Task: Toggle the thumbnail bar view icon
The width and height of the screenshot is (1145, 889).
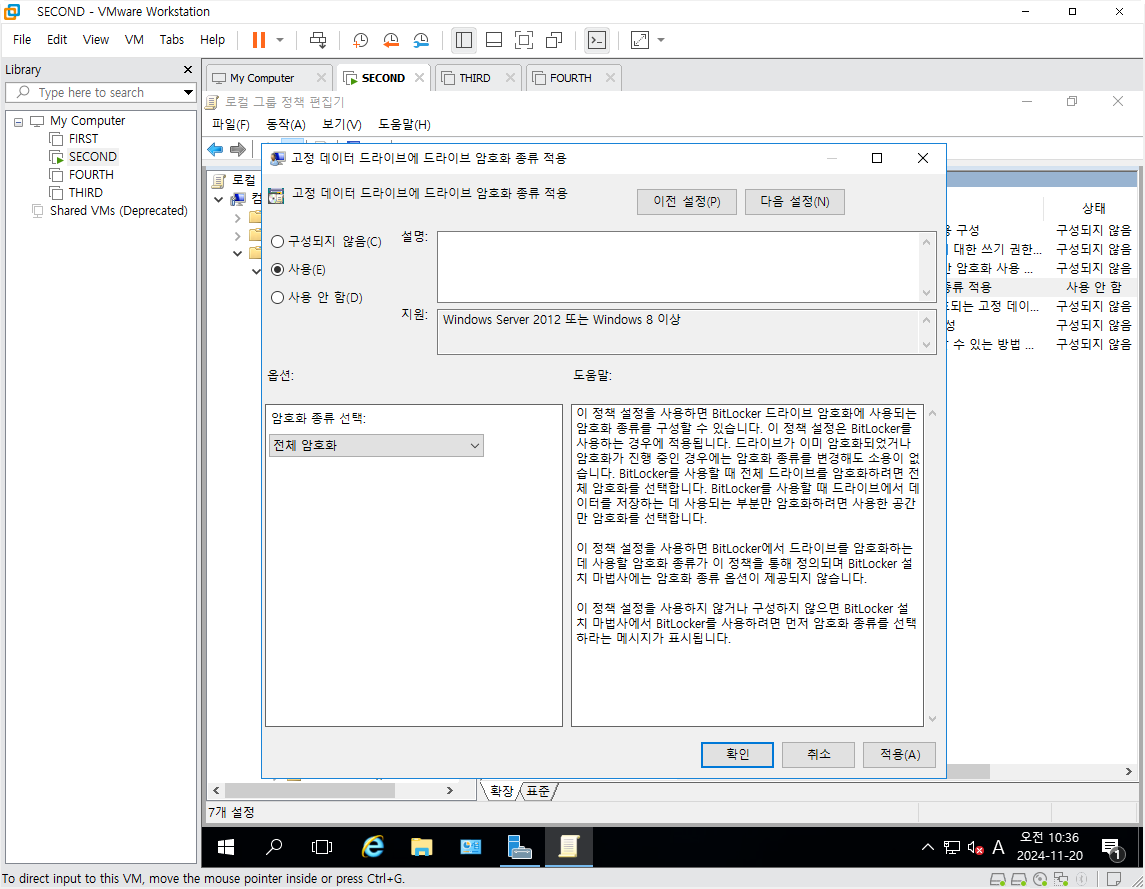Action: (x=494, y=40)
